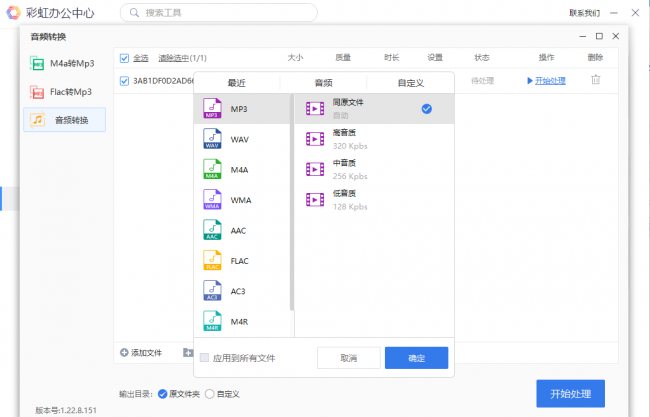
Task: Enable the 应用到所有文件 checkbox
Action: [x=204, y=358]
